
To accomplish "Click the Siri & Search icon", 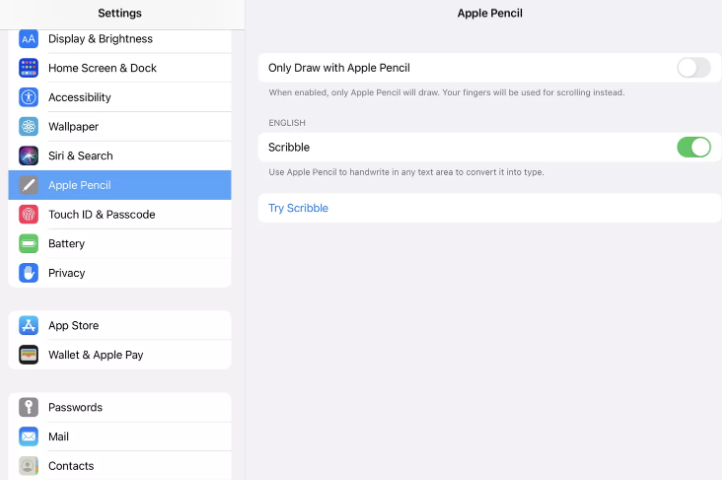I will [29, 156].
